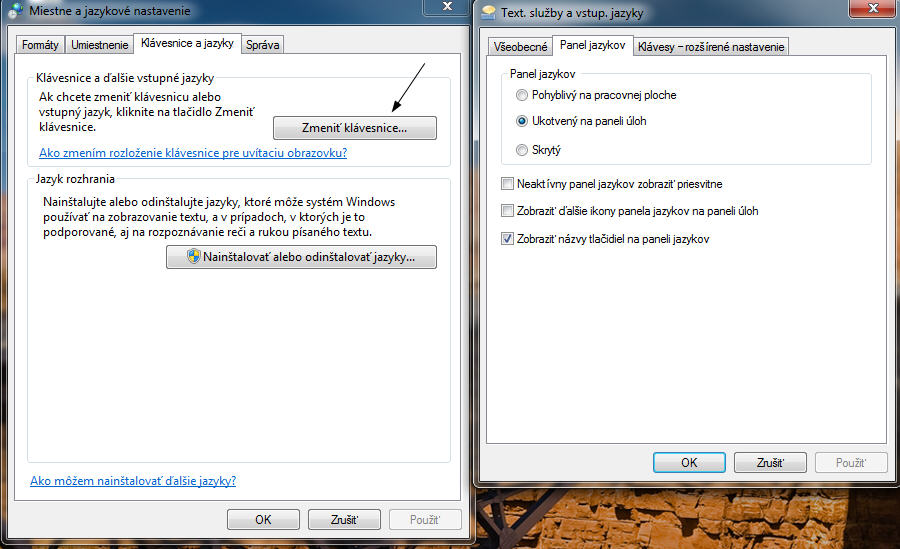
Task: Open the Správa tab
Action: (x=262, y=45)
